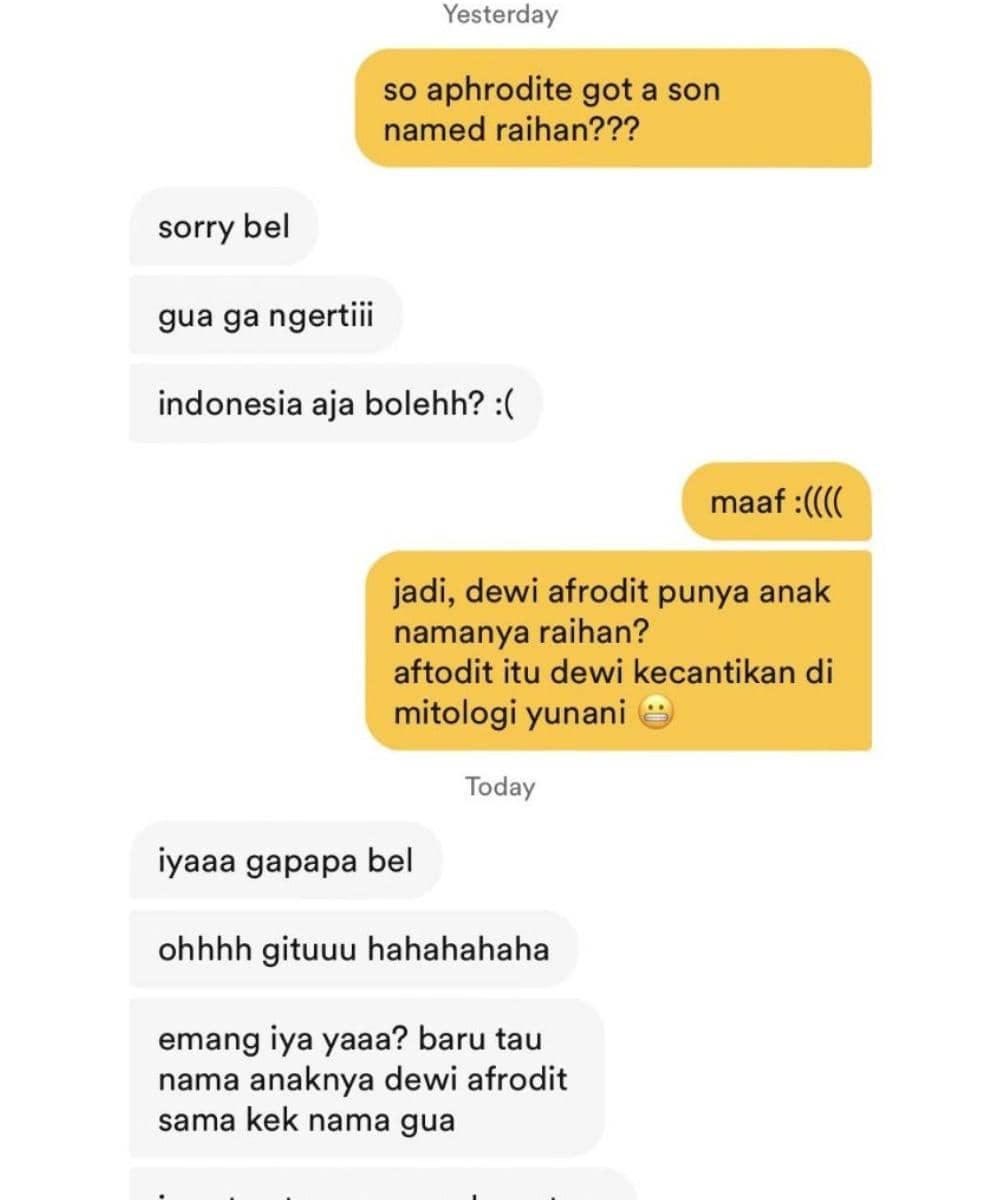Tap 'aftodit itu dewi kecantikan di' line
The width and height of the screenshot is (1000, 1200).
pyautogui.click(x=613, y=672)
